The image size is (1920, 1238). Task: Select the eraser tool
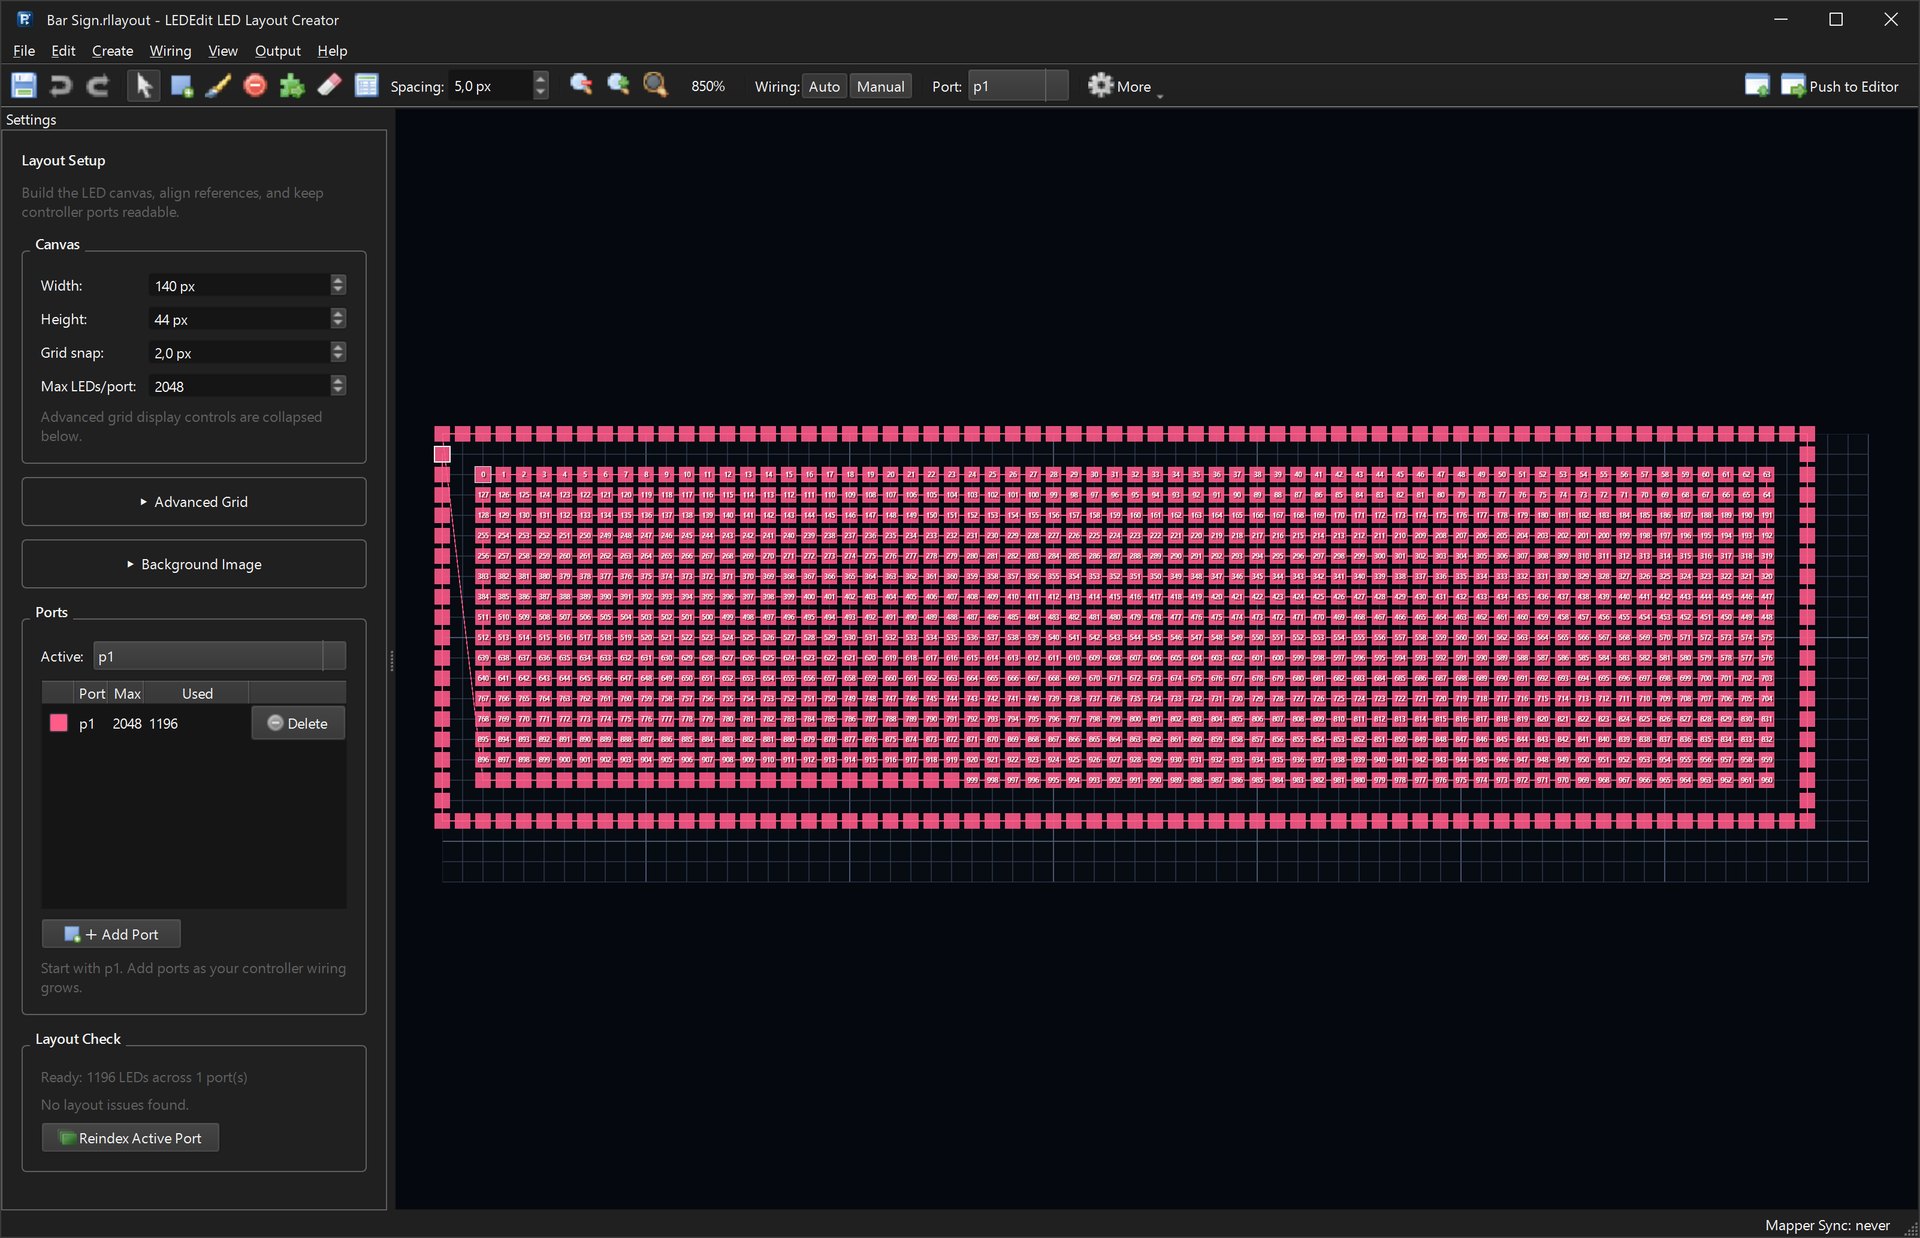(x=329, y=86)
